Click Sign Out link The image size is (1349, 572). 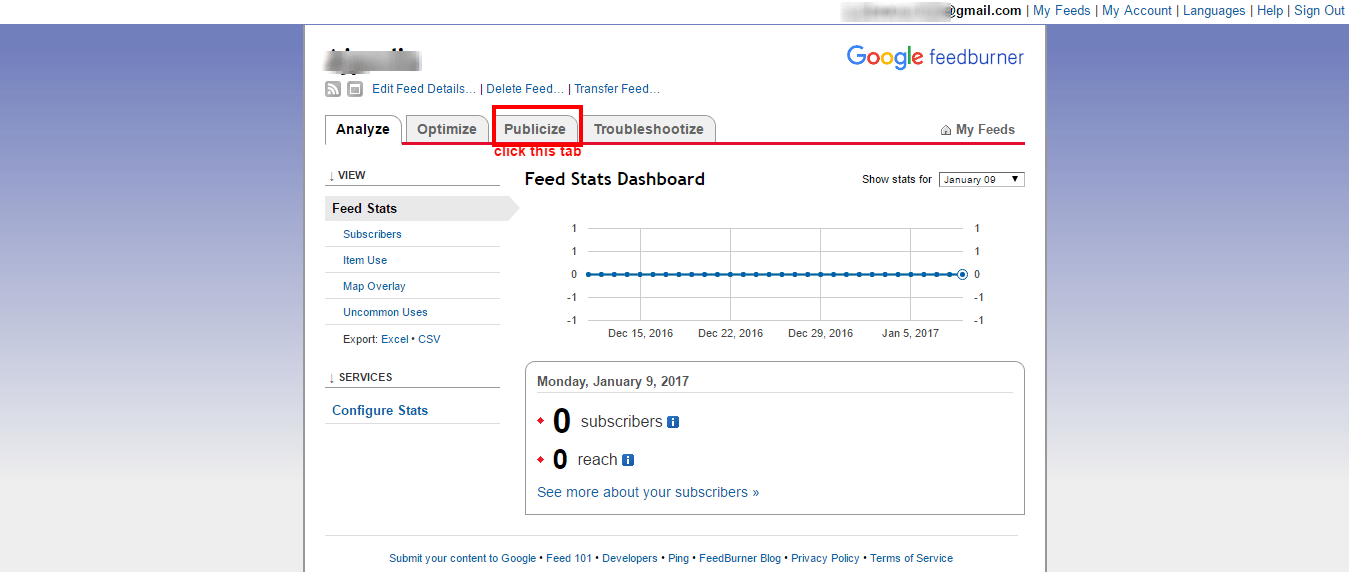click(x=1319, y=11)
